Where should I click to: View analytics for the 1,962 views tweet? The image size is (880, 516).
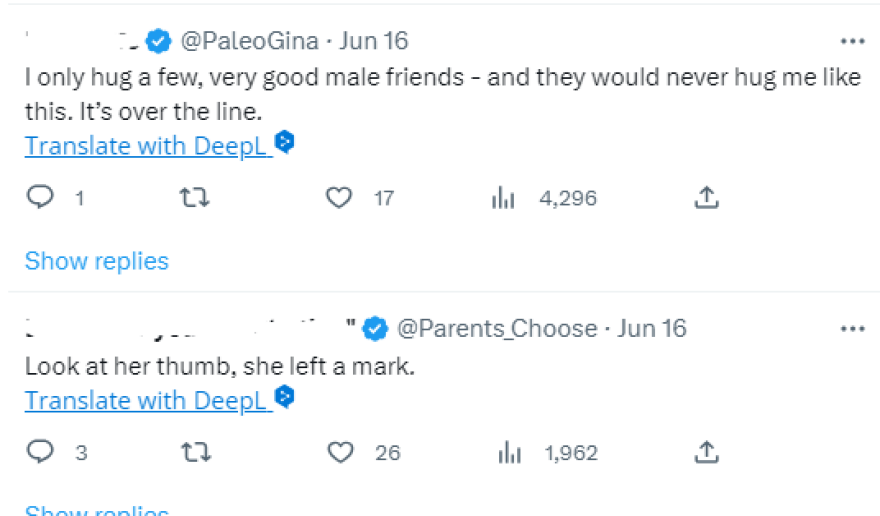(x=509, y=453)
